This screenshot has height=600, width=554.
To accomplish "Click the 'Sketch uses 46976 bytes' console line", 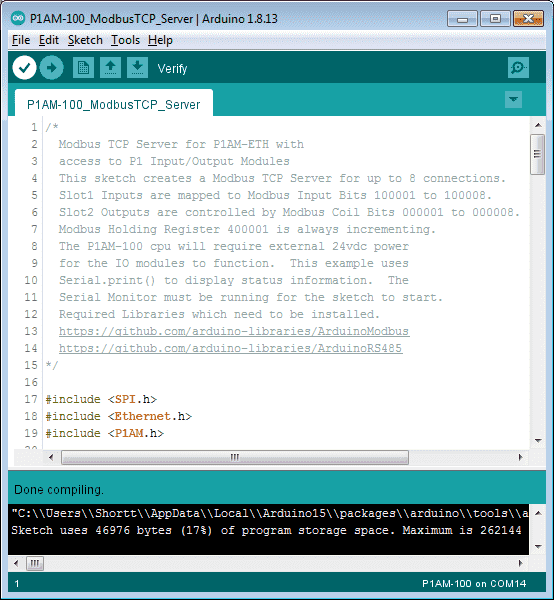I will click(x=266, y=530).
